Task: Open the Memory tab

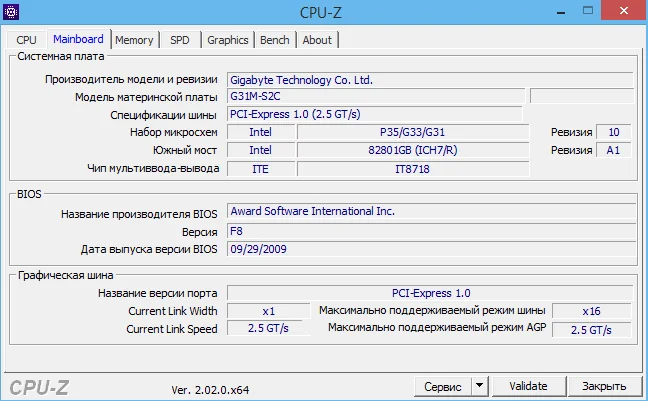Action: click(134, 40)
